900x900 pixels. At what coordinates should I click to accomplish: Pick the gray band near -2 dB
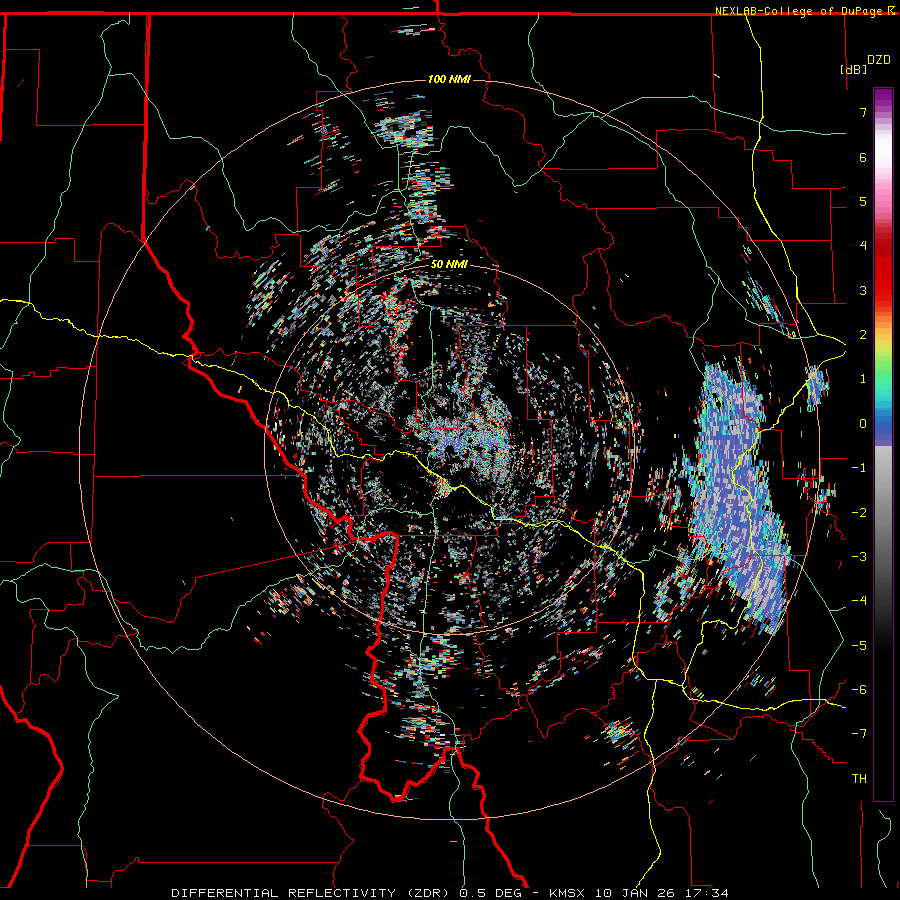(x=883, y=512)
